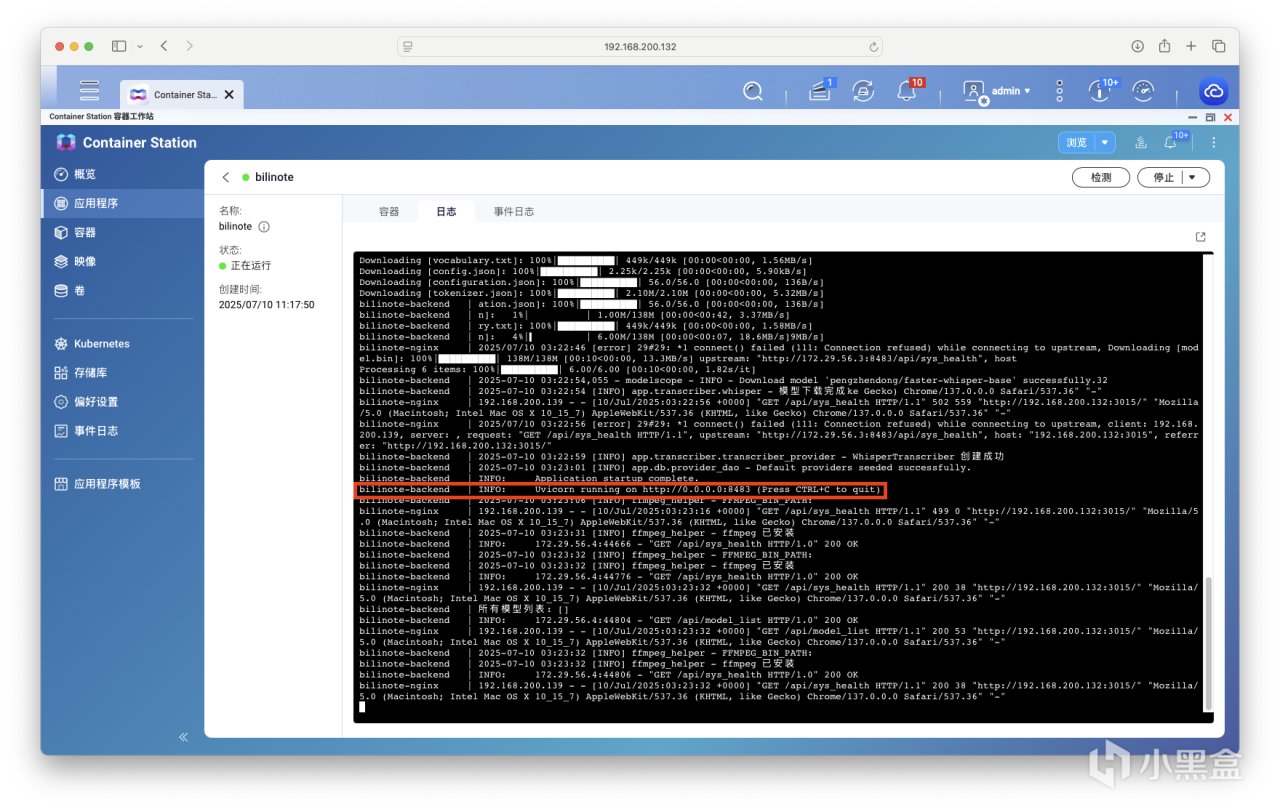The width and height of the screenshot is (1280, 809).
Task: Select the Container Sta... app tab
Action: pyautogui.click(x=180, y=95)
